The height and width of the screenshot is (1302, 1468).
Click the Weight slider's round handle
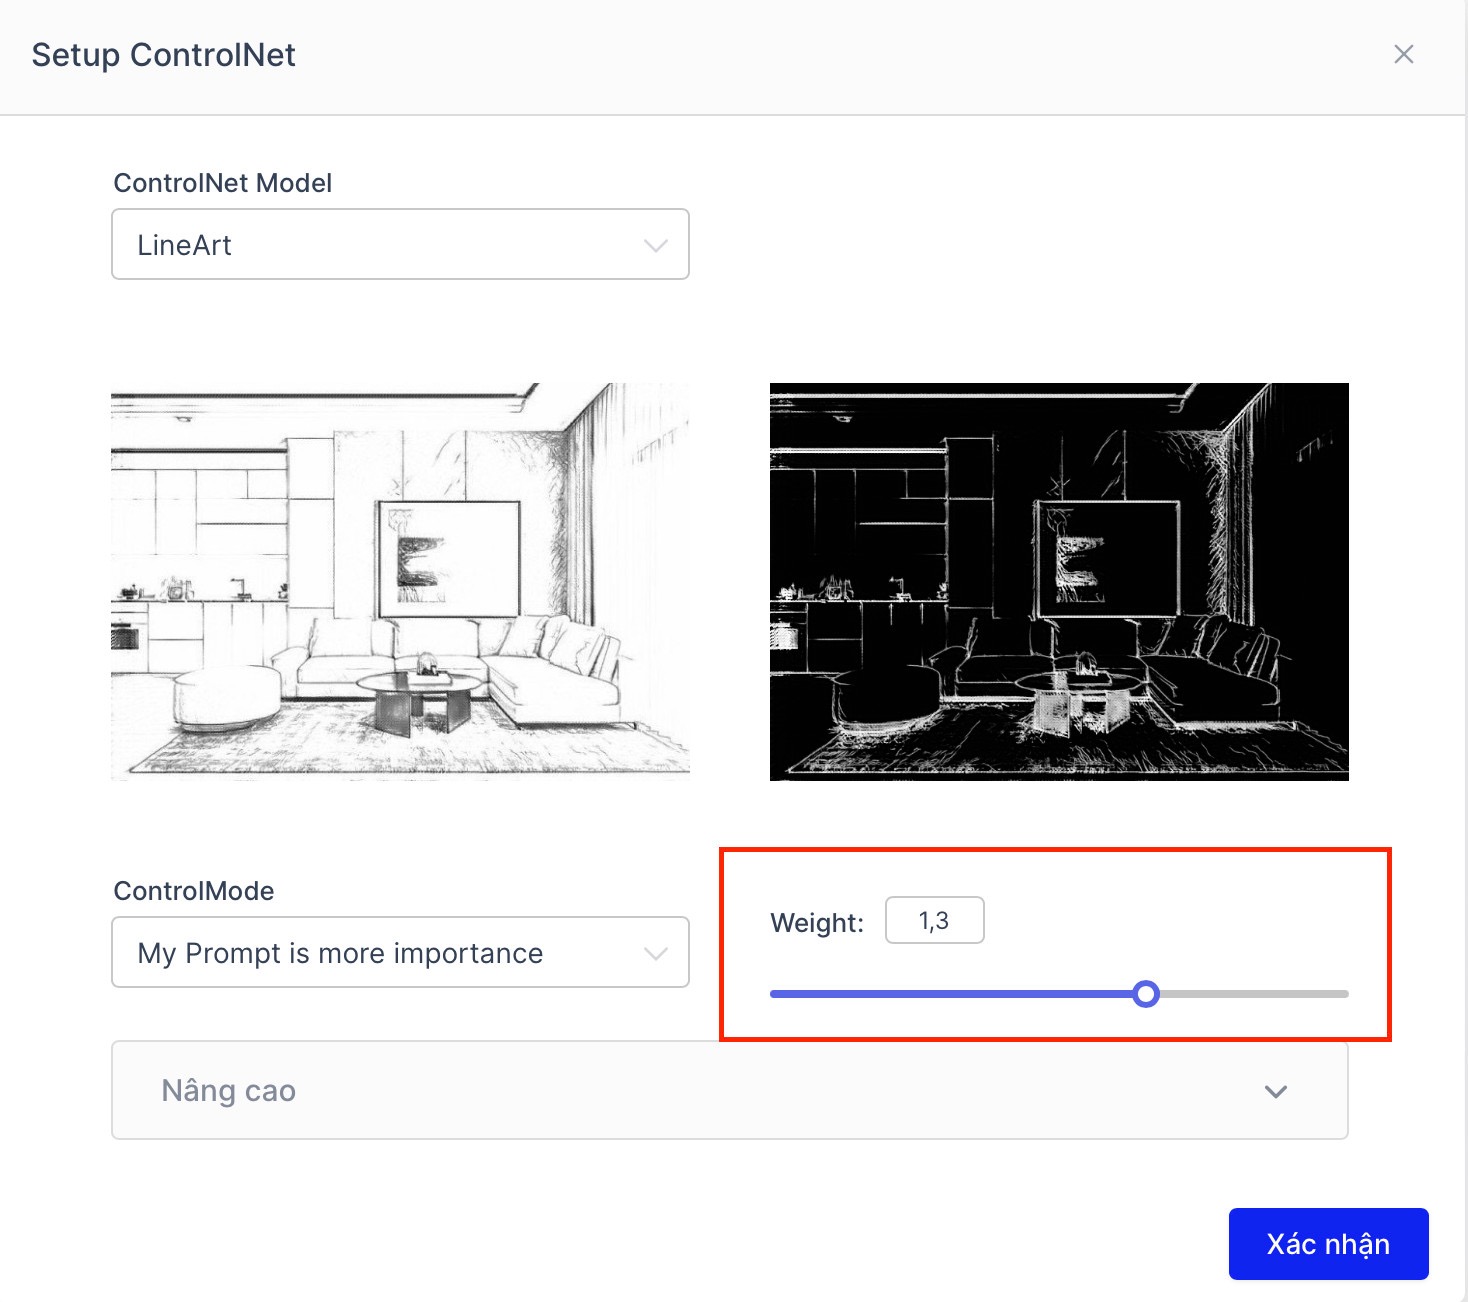[x=1146, y=994]
